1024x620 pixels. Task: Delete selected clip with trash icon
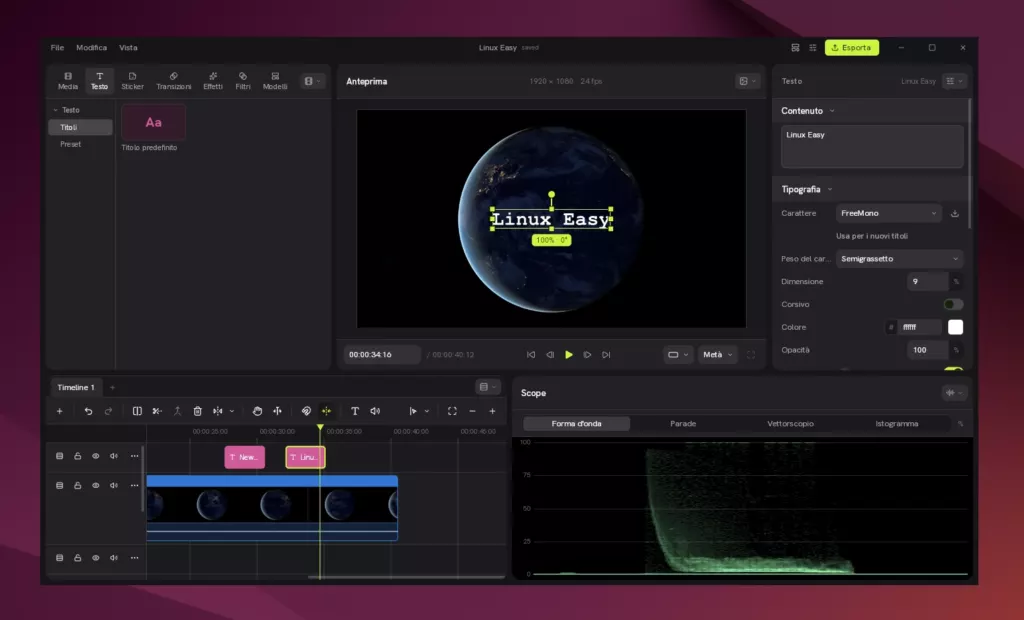point(197,411)
